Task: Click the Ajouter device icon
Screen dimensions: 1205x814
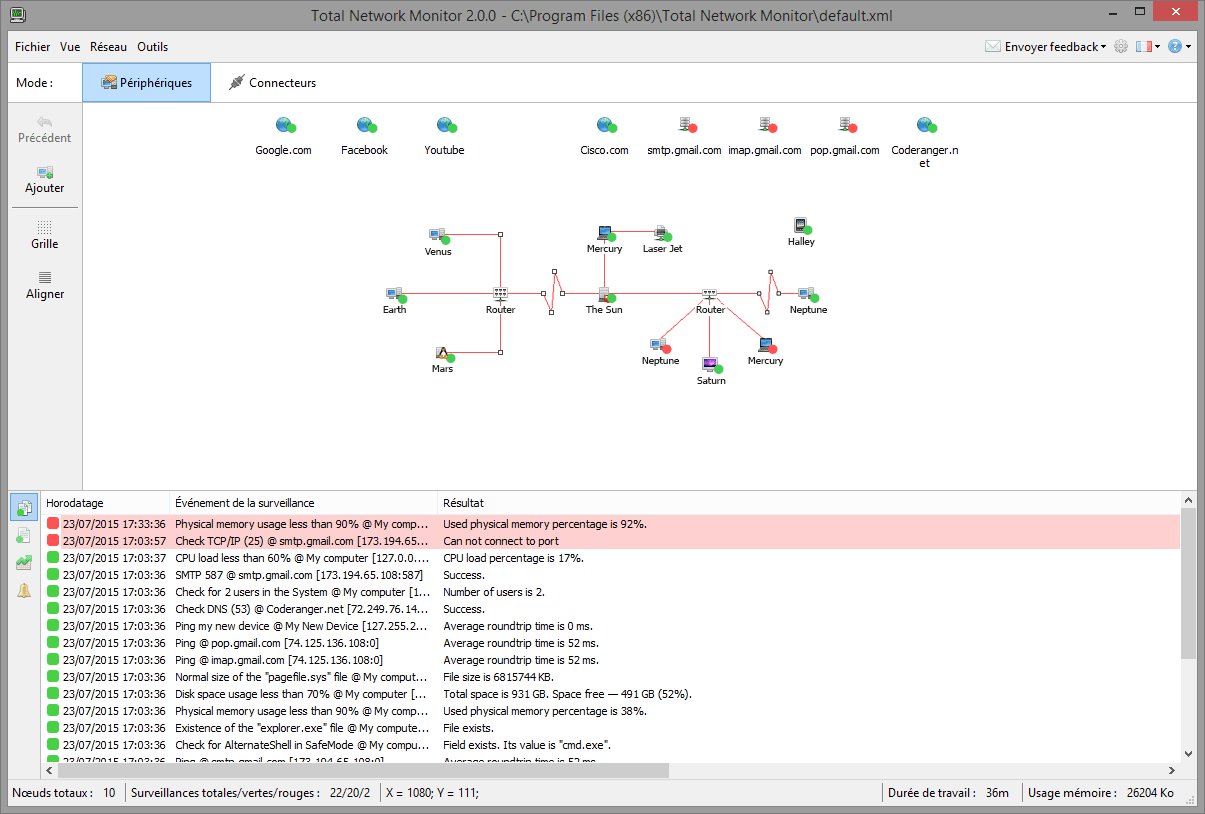Action: [x=45, y=173]
